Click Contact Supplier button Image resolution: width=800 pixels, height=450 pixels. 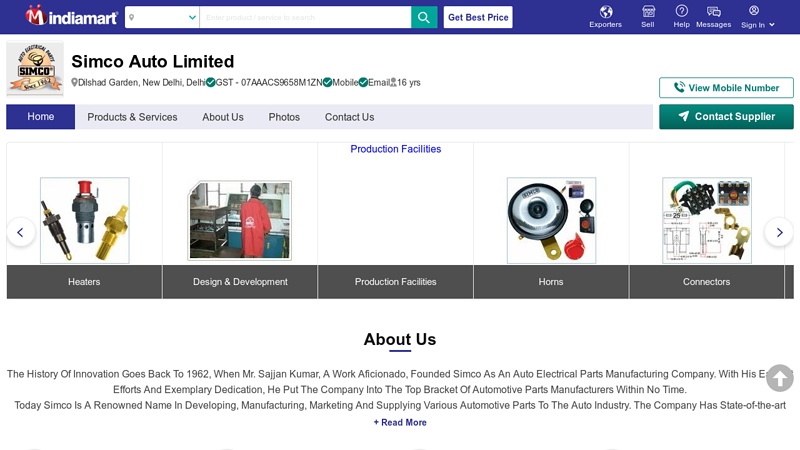pyautogui.click(x=726, y=117)
